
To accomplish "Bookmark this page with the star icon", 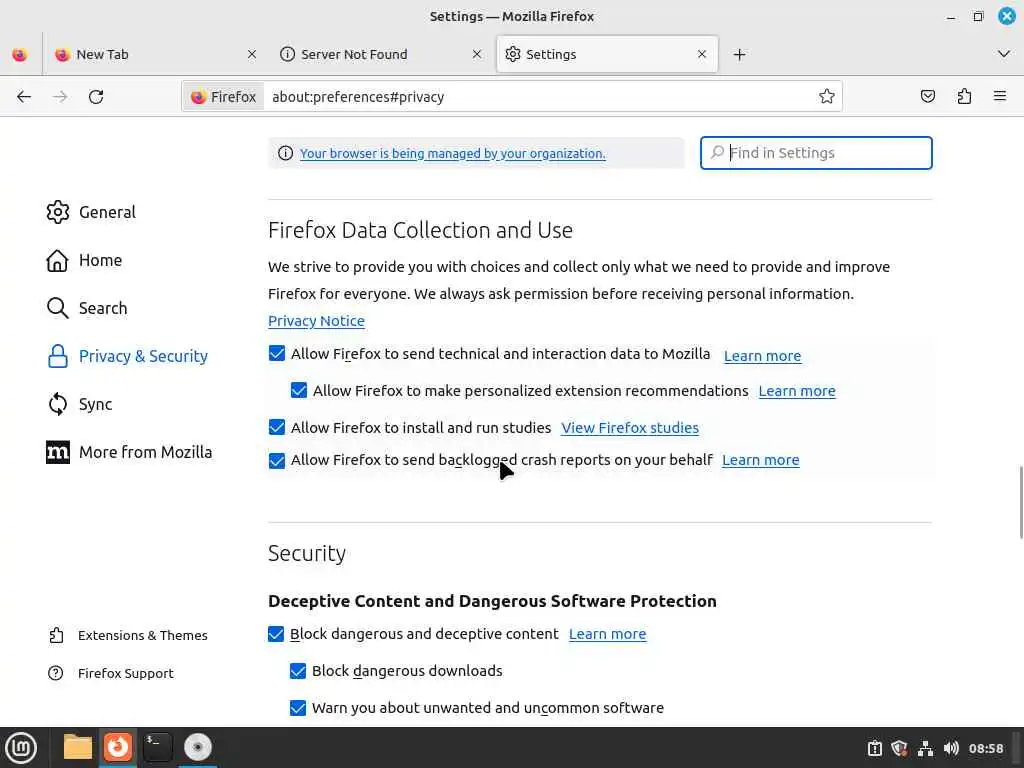I will tap(827, 97).
